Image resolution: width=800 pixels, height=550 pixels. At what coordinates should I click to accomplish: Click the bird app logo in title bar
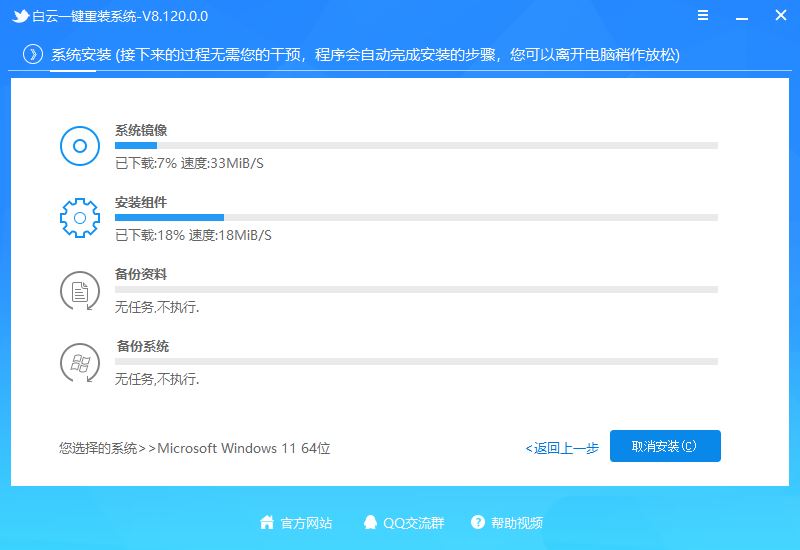point(20,17)
